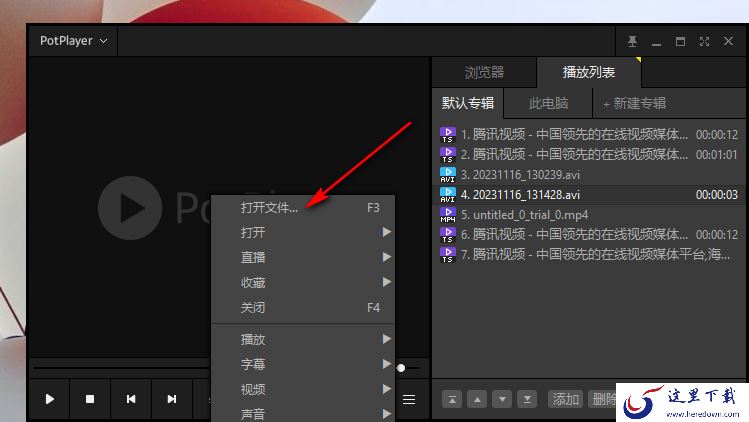The width and height of the screenshot is (749, 422).
Task: Select the 默认专辑 album tab
Action: point(468,103)
